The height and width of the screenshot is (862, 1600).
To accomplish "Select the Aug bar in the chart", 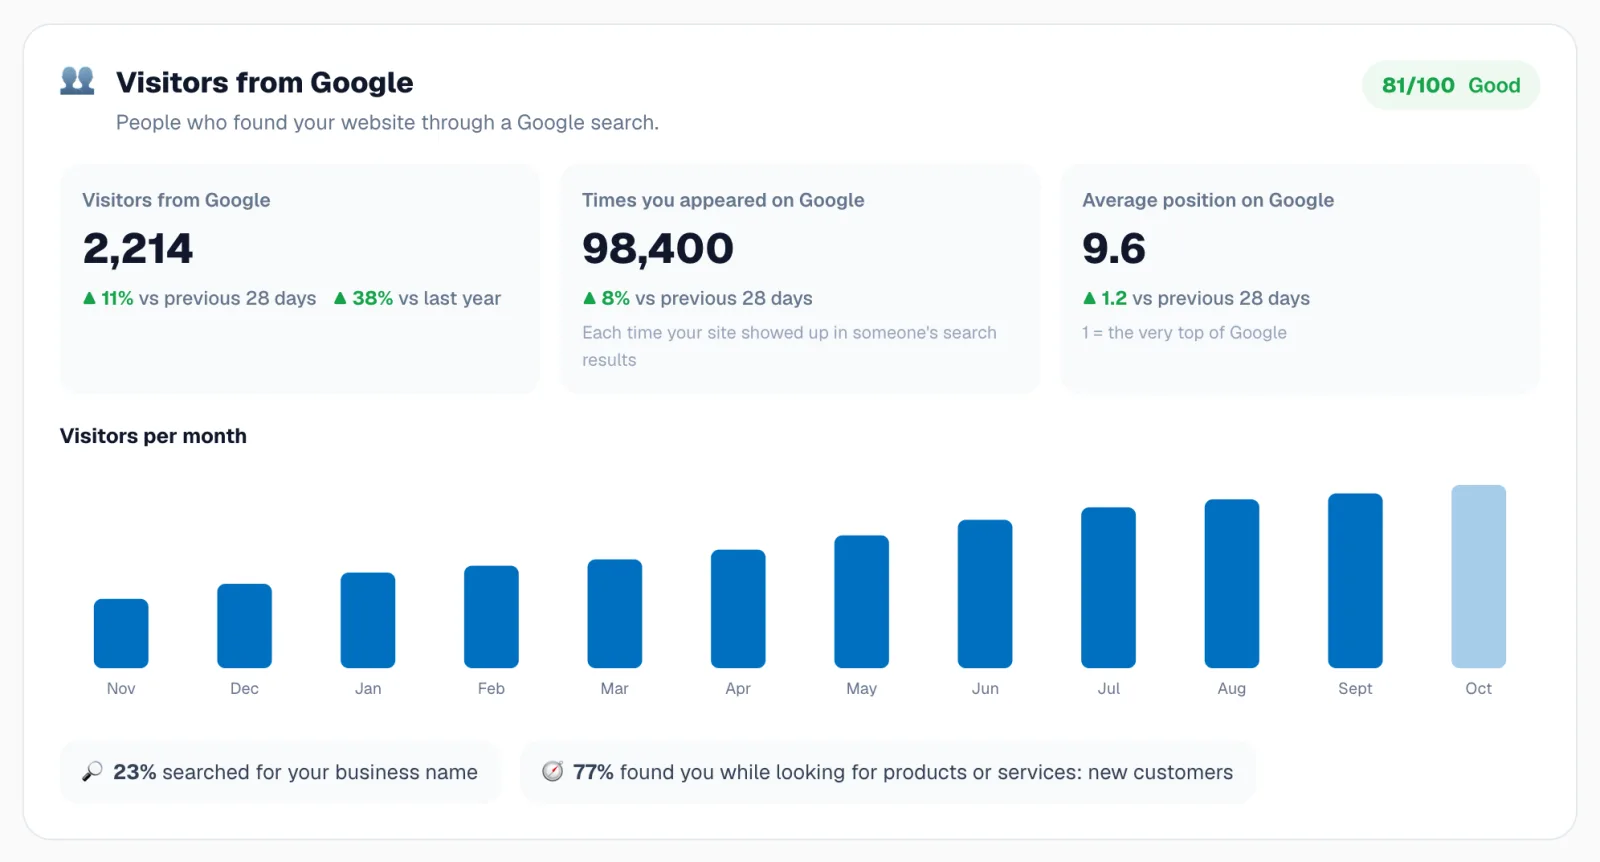I will [x=1232, y=583].
